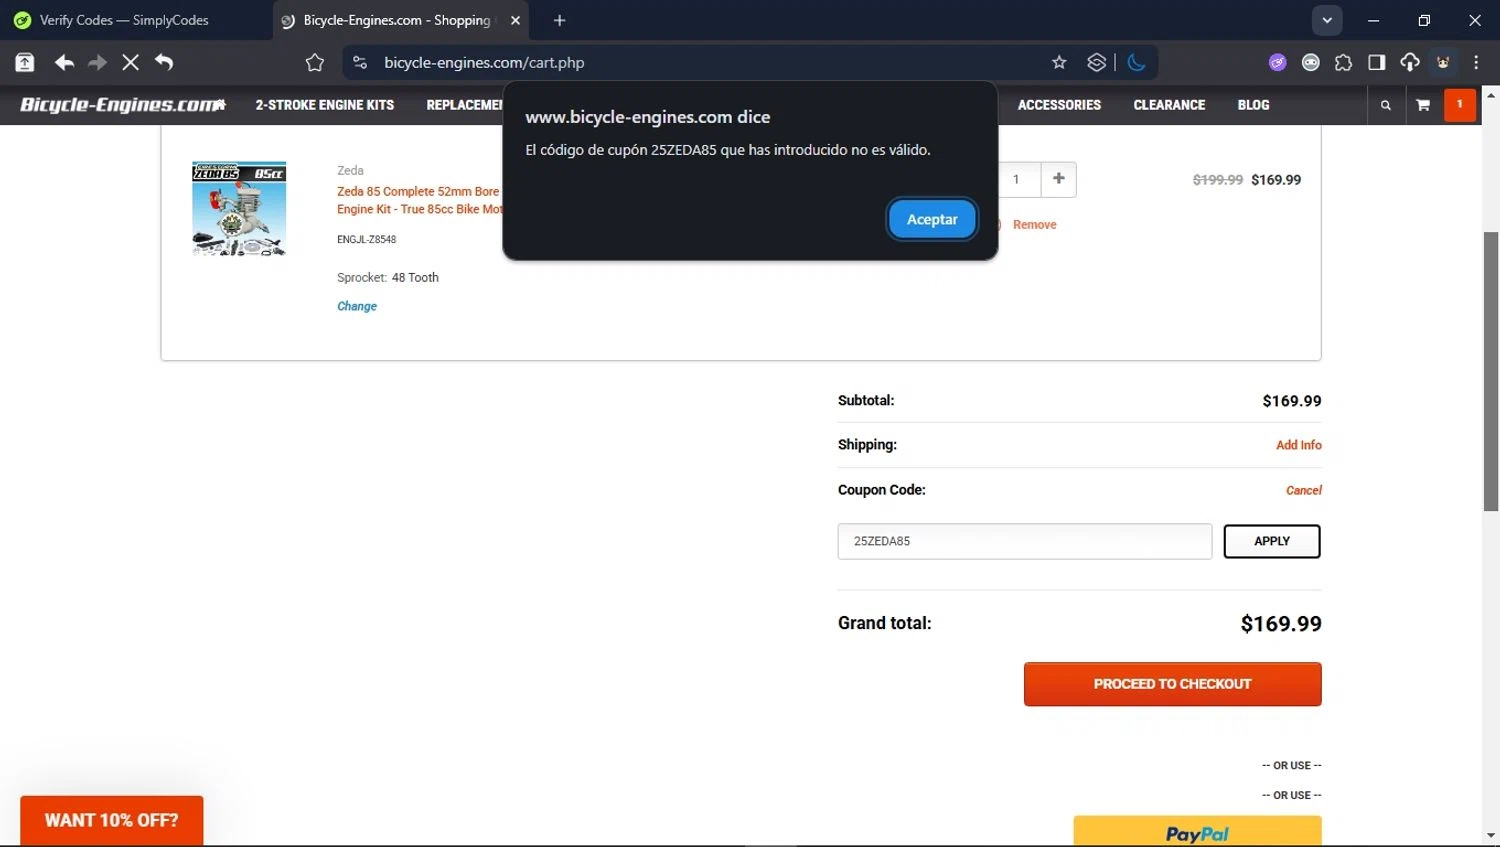The image size is (1500, 847).
Task: Click the page vertical scrollbar thumb
Action: click(1491, 371)
